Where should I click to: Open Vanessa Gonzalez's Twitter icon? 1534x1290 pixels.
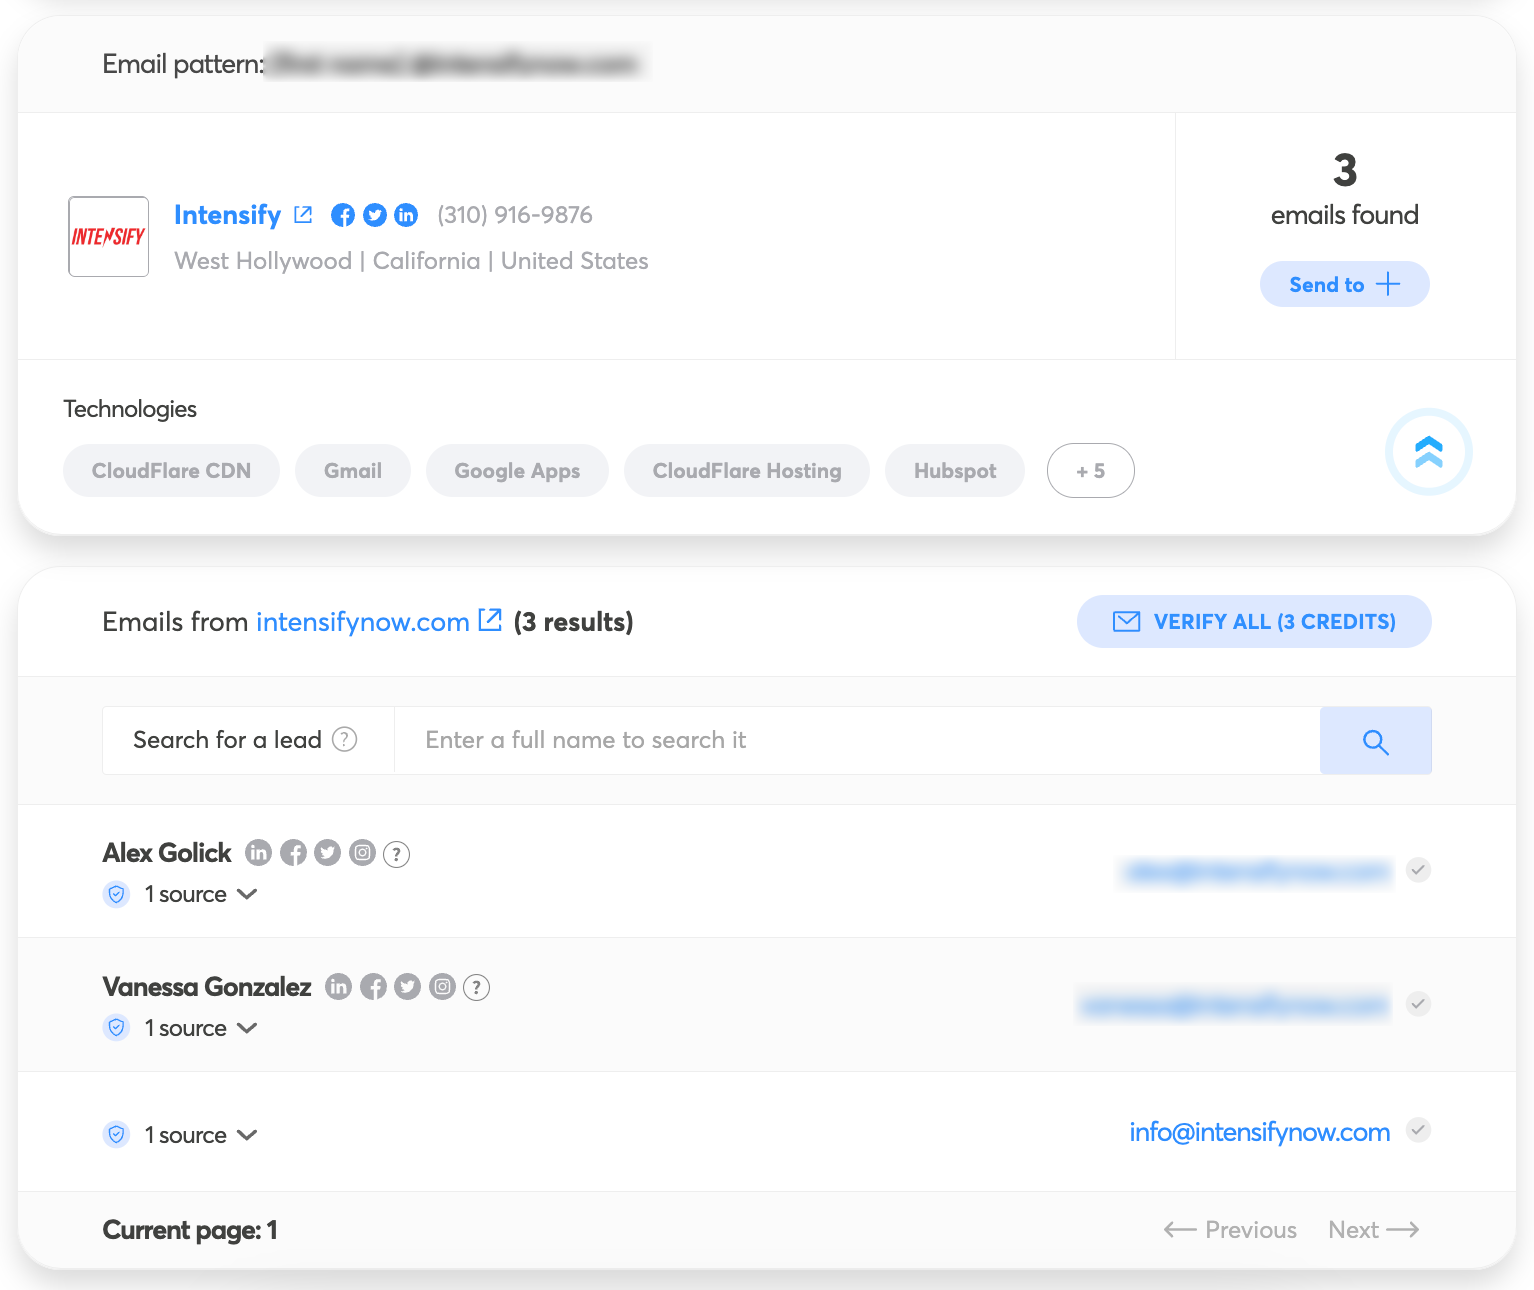(408, 986)
